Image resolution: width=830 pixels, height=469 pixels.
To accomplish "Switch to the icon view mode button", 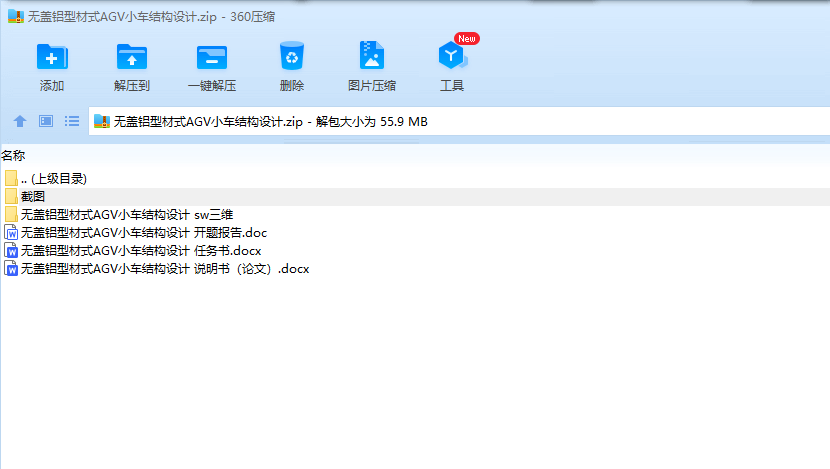I will (x=46, y=121).
